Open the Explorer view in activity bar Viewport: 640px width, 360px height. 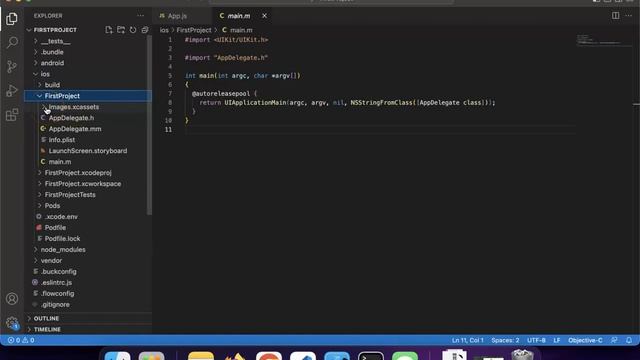click(12, 19)
